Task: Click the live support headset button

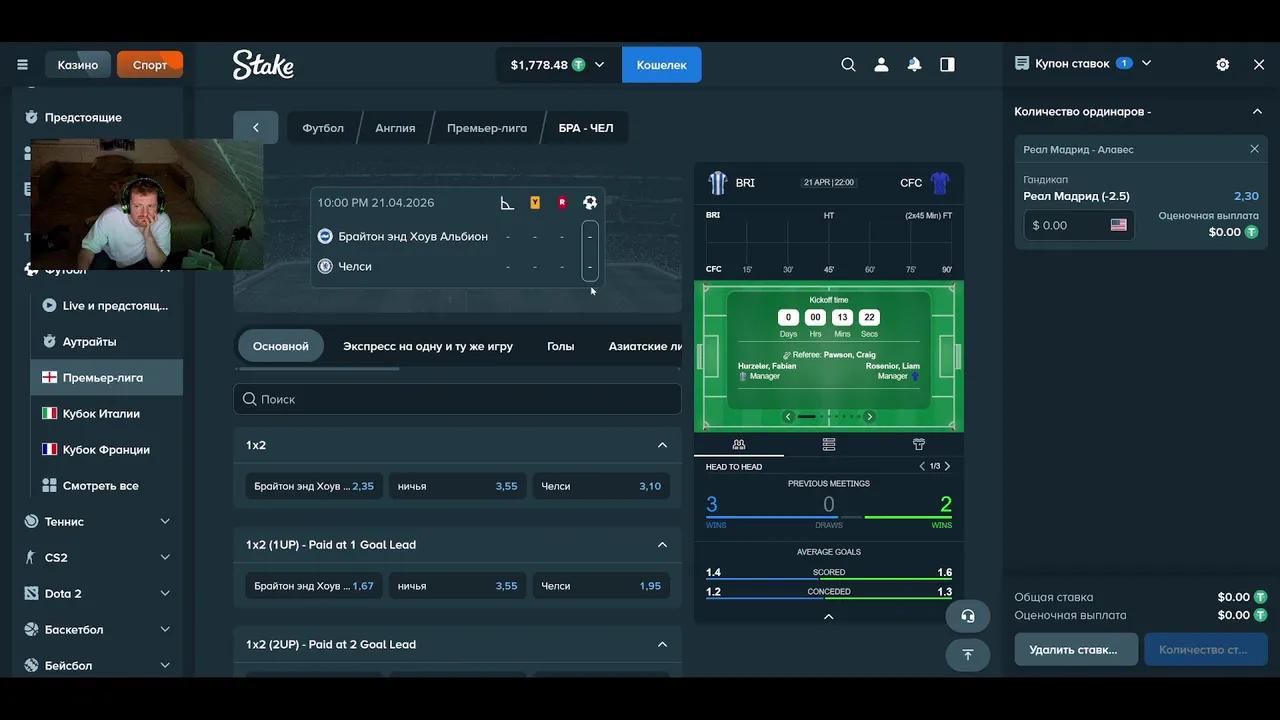Action: click(x=967, y=616)
